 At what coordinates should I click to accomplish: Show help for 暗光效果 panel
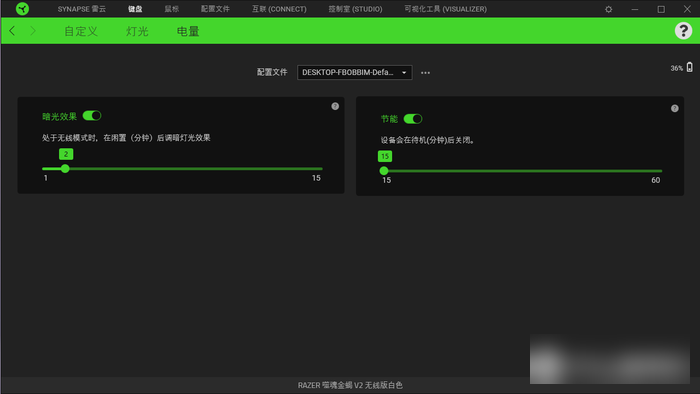coord(335,106)
